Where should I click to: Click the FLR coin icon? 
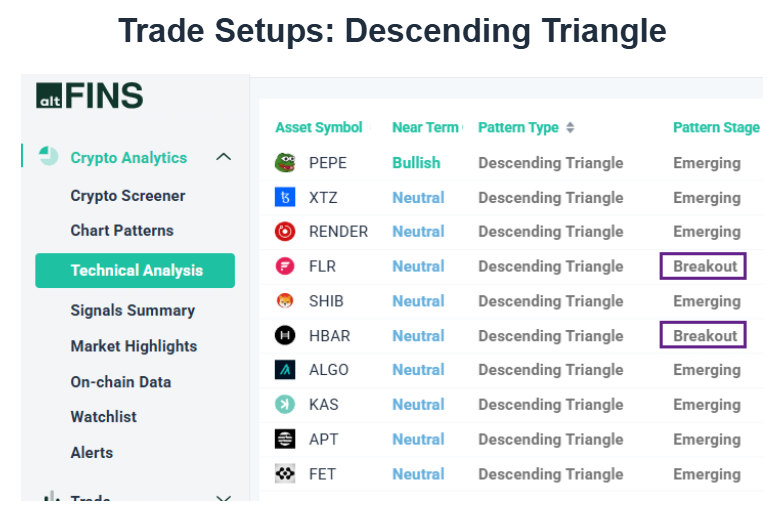(x=285, y=266)
